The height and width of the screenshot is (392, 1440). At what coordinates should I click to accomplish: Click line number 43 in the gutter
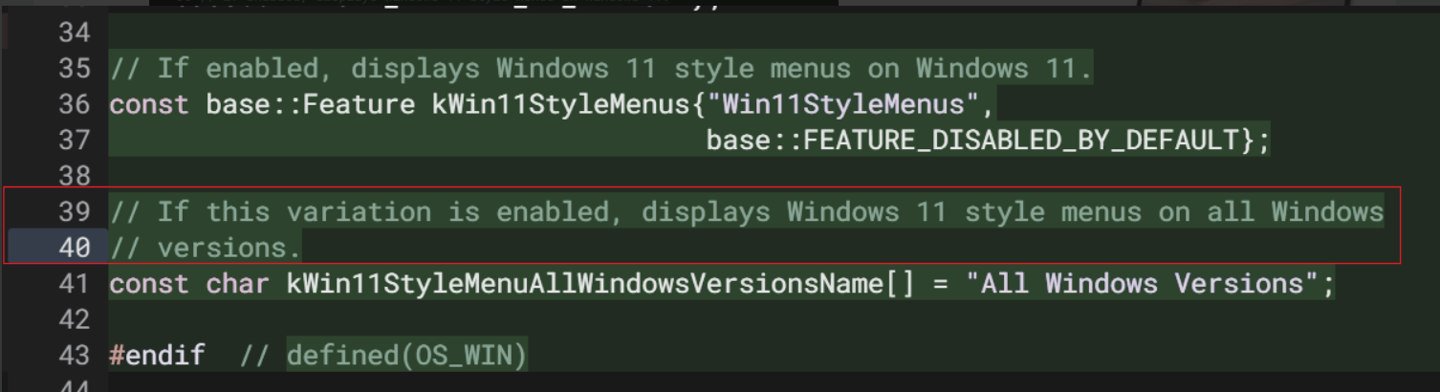(74, 354)
